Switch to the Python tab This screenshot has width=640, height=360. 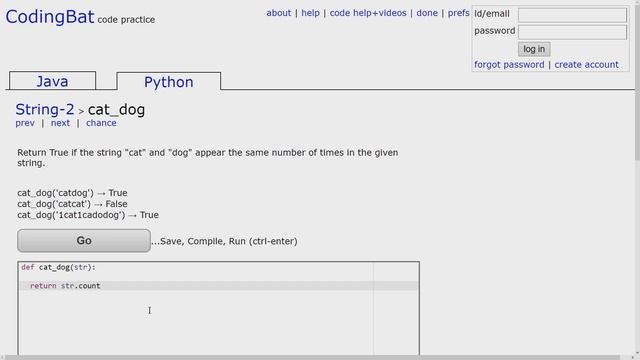(x=169, y=82)
